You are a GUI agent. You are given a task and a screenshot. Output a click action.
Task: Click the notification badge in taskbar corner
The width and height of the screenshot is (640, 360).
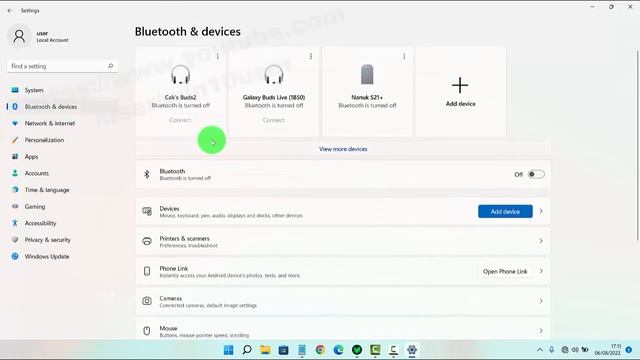(x=629, y=350)
